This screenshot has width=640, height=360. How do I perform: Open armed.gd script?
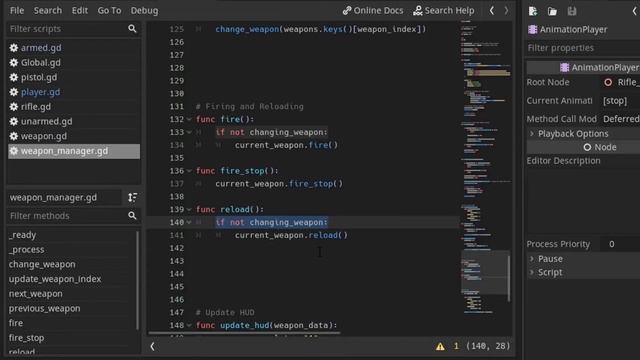tap(41, 48)
